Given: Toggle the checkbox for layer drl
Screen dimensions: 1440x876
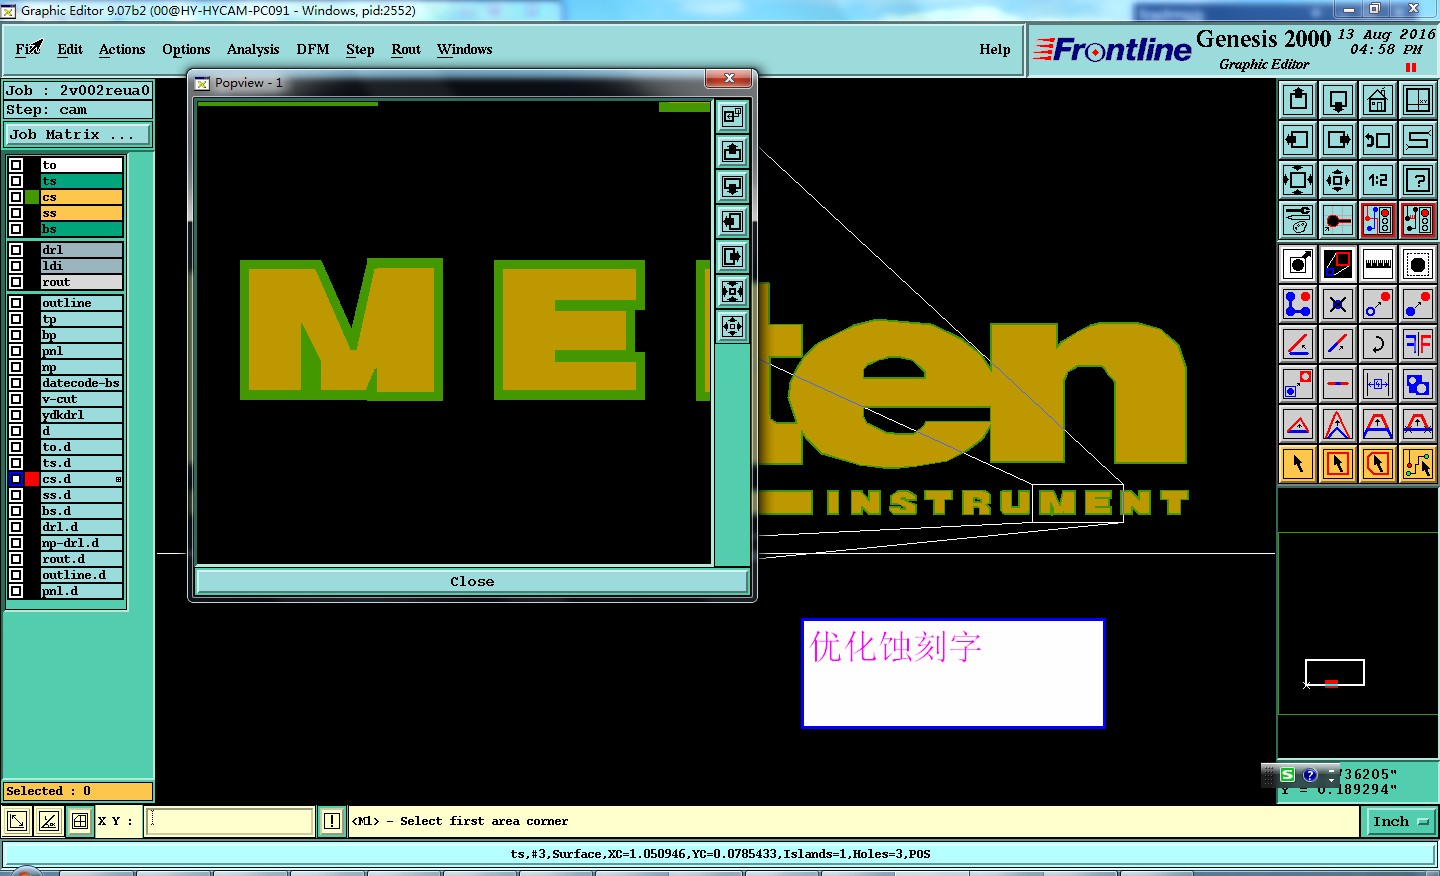Looking at the screenshot, I should pyautogui.click(x=16, y=250).
